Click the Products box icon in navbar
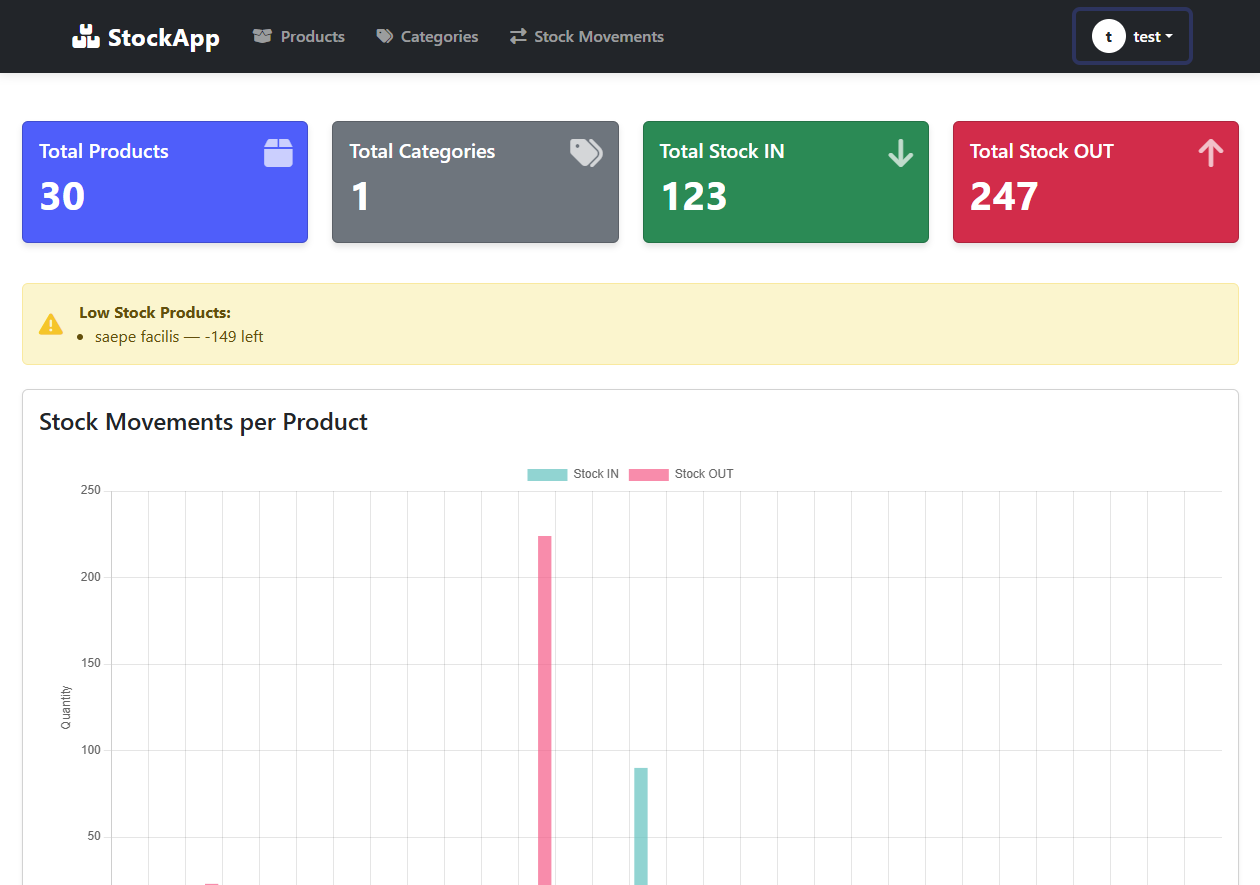Screen dimensions: 1260x885 point(263,37)
